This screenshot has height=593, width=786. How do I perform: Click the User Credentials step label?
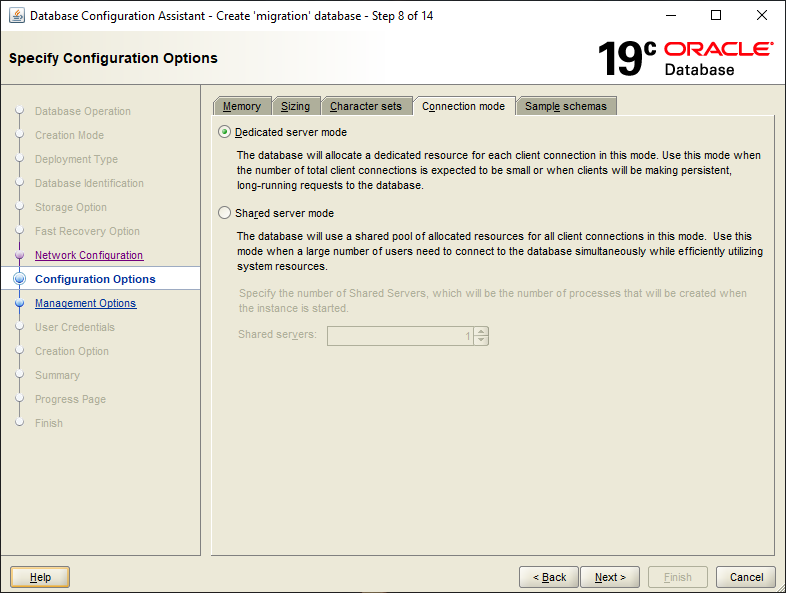pos(75,327)
